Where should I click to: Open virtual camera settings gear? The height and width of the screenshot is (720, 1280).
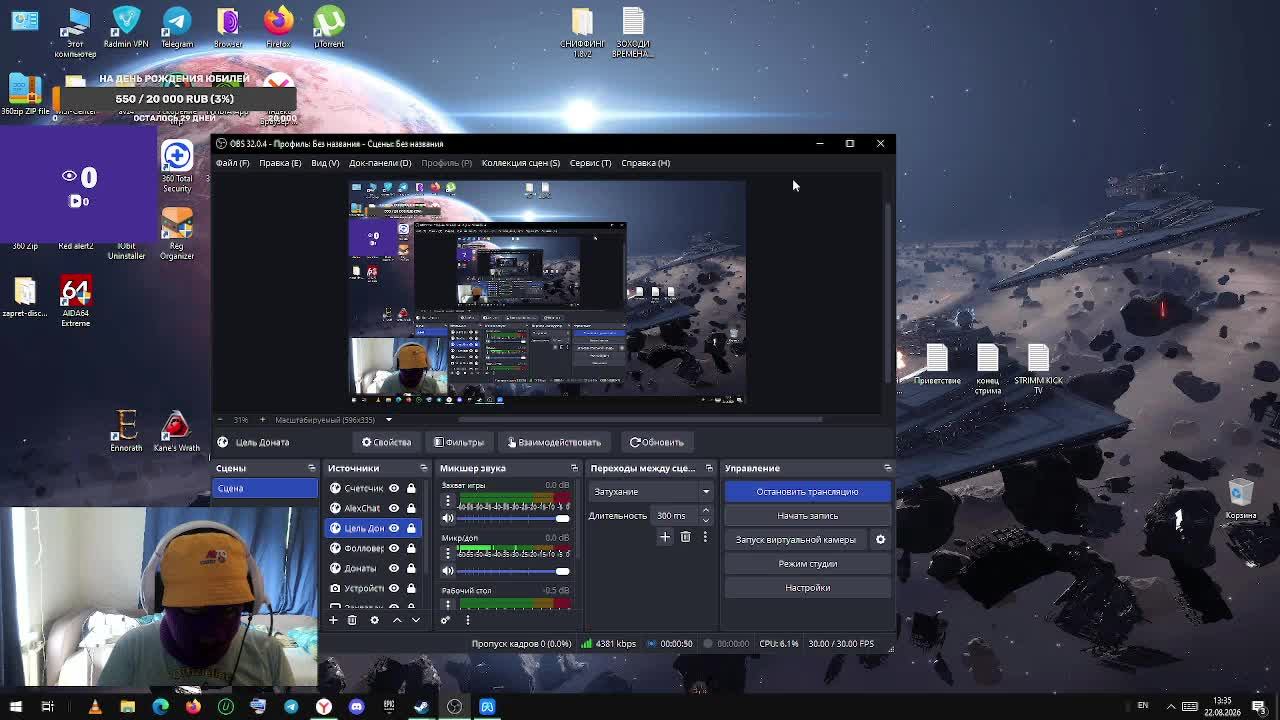click(x=881, y=540)
